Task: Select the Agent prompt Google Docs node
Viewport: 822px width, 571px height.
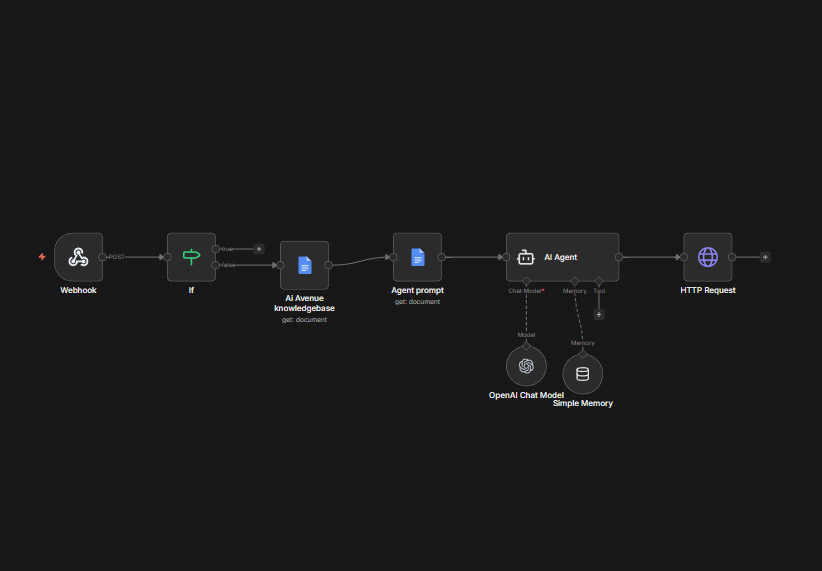Action: [x=417, y=257]
